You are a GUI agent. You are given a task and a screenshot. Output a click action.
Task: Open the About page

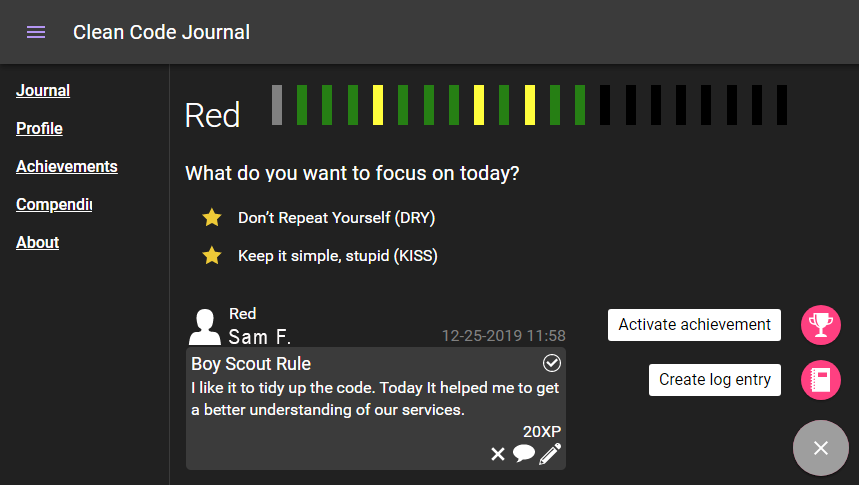37,242
